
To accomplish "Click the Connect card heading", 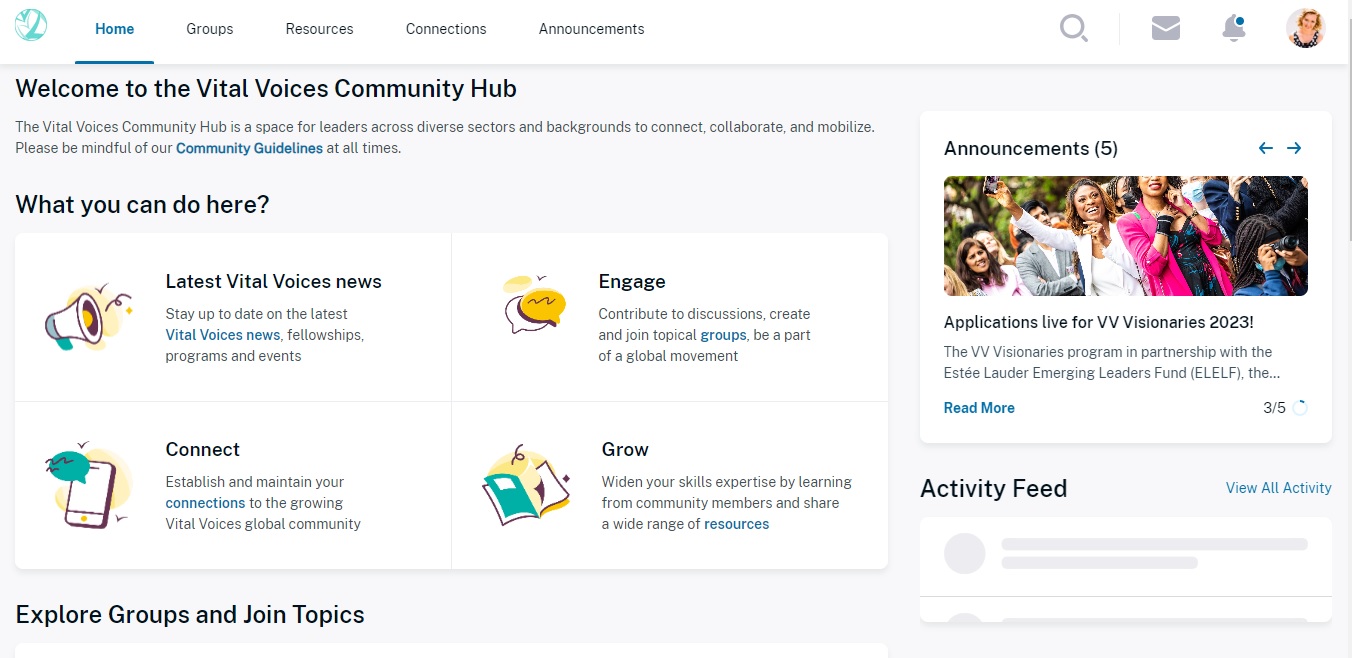I will 203,450.
